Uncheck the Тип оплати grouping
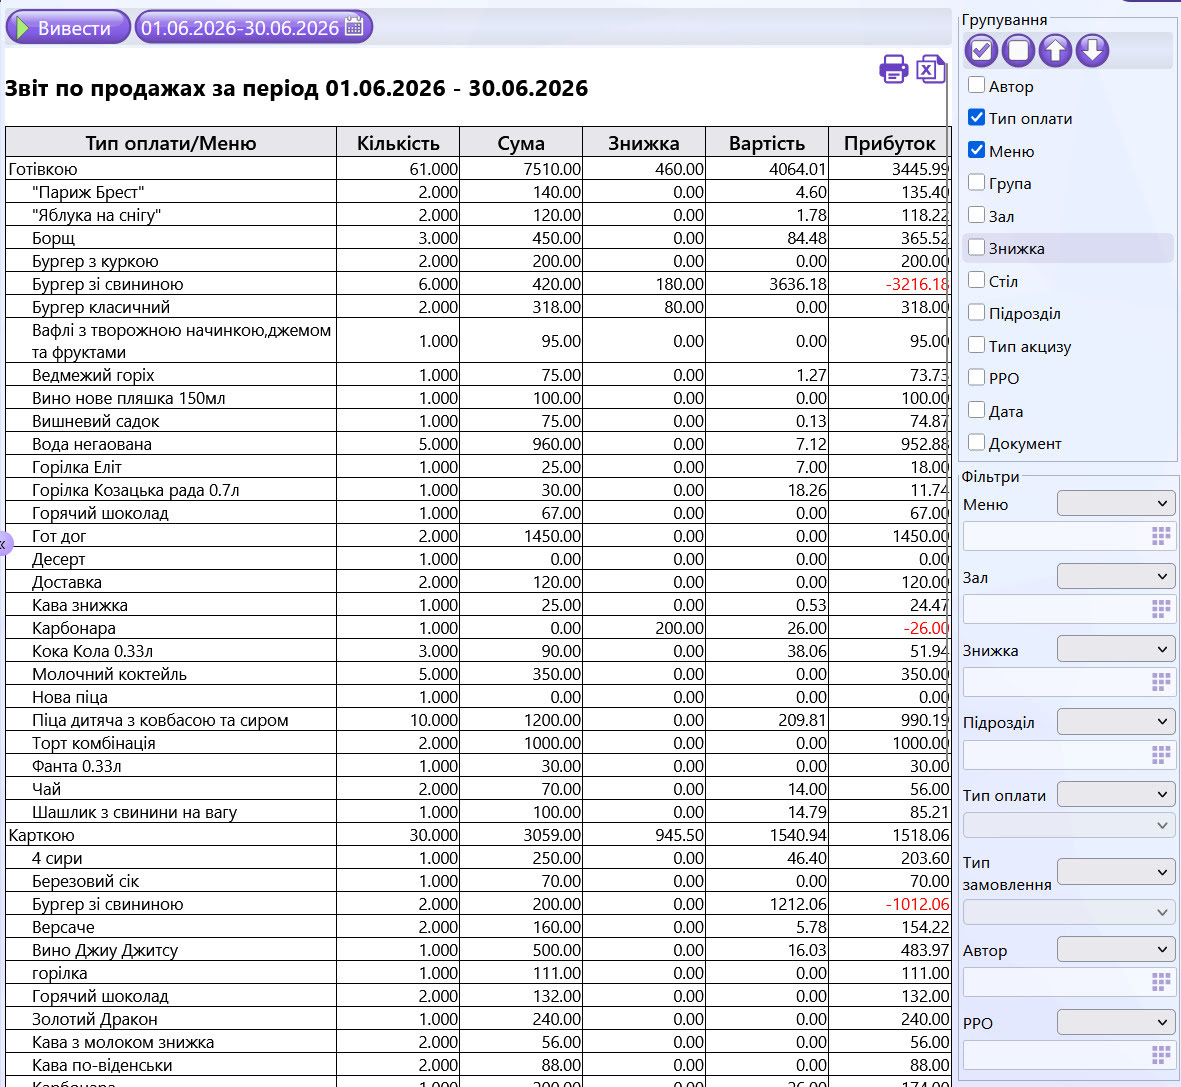This screenshot has height=1087, width=1181. (x=976, y=118)
